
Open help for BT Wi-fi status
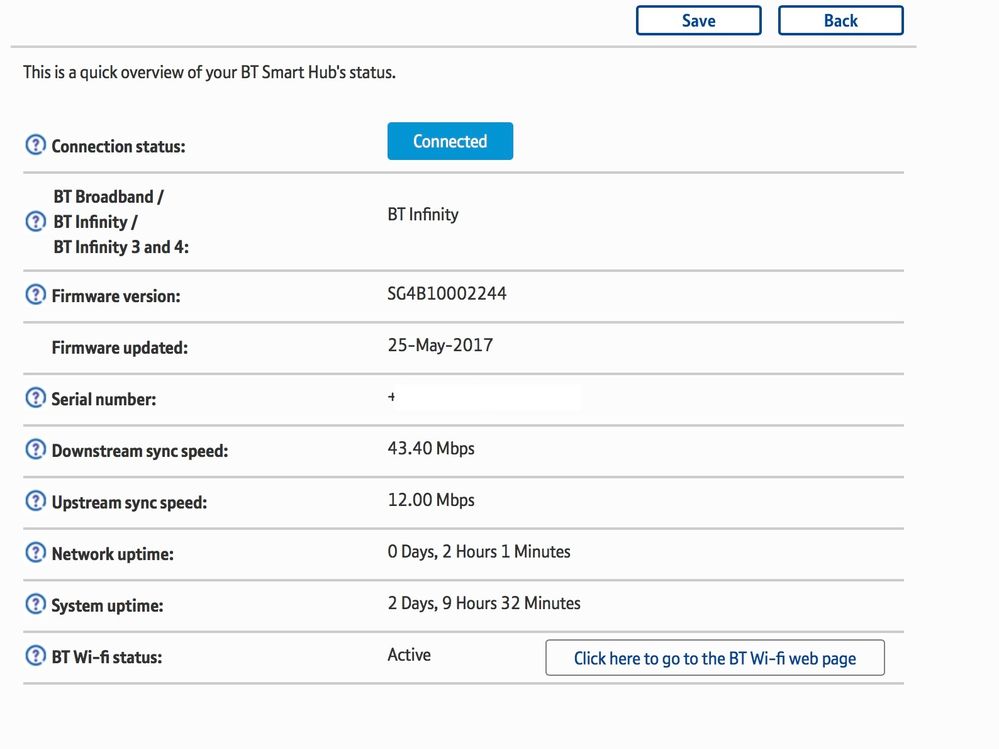(x=36, y=655)
